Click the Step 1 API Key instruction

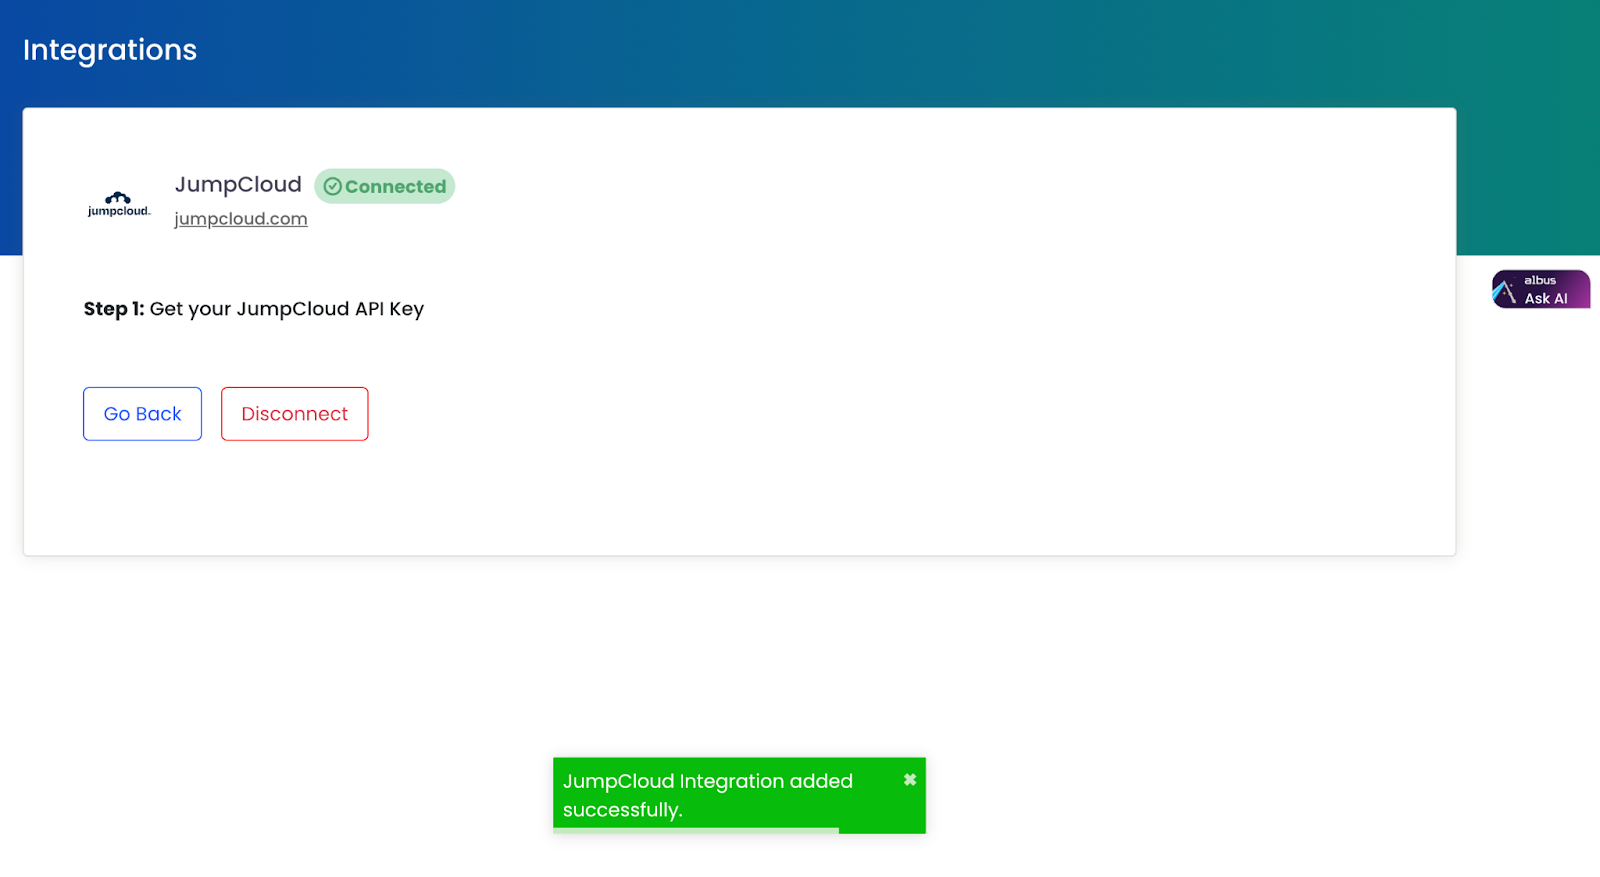(254, 309)
